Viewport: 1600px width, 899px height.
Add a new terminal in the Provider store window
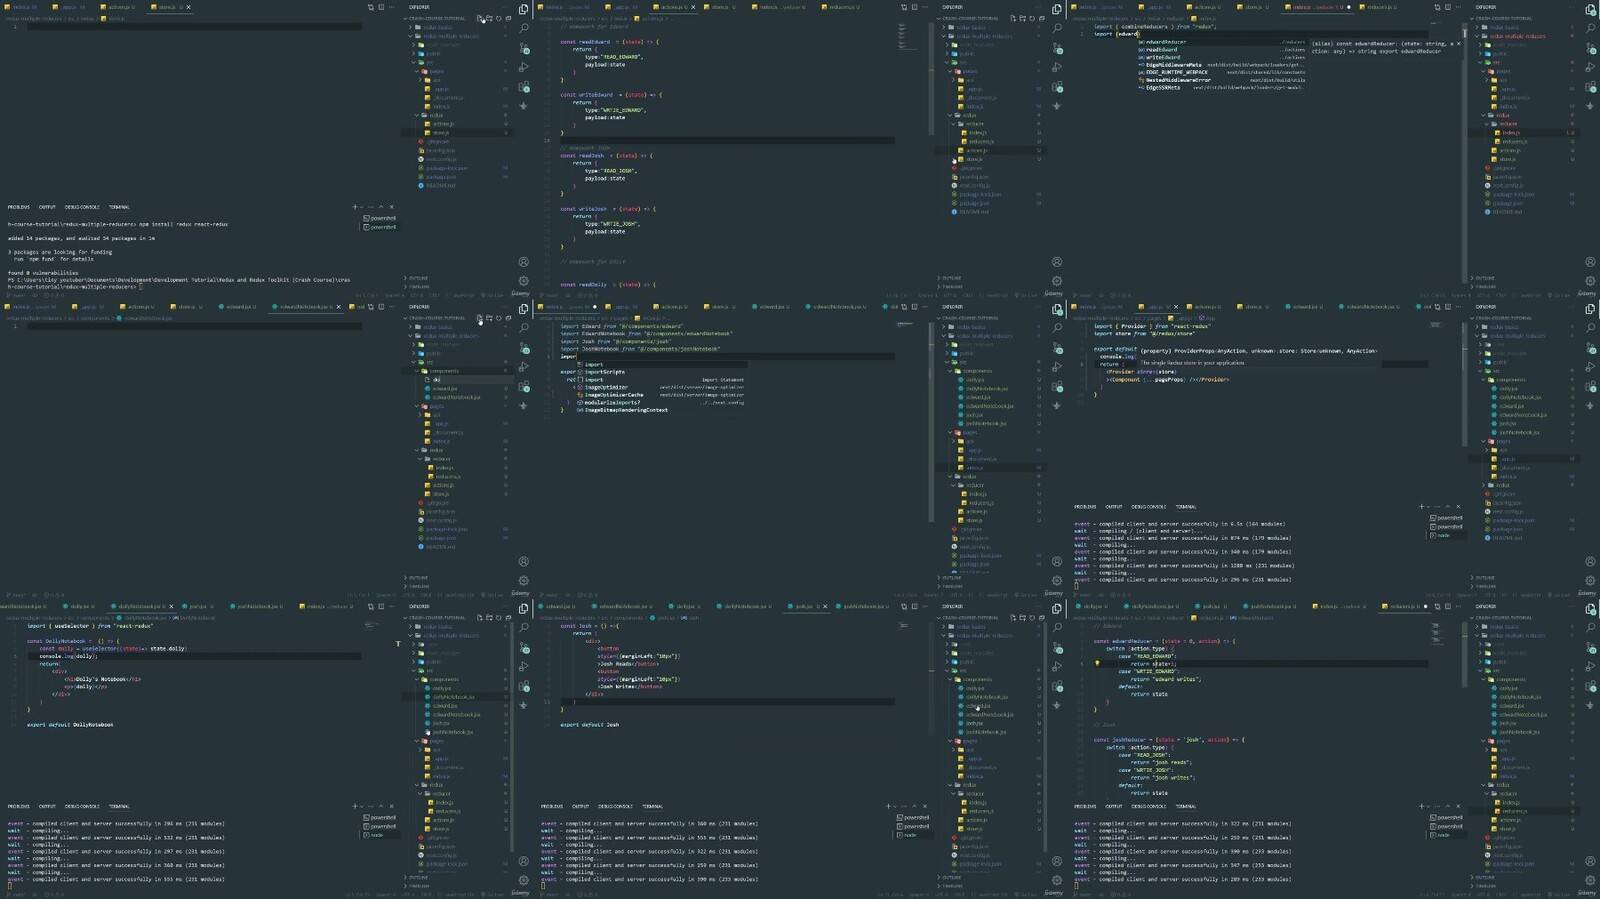pos(1421,506)
